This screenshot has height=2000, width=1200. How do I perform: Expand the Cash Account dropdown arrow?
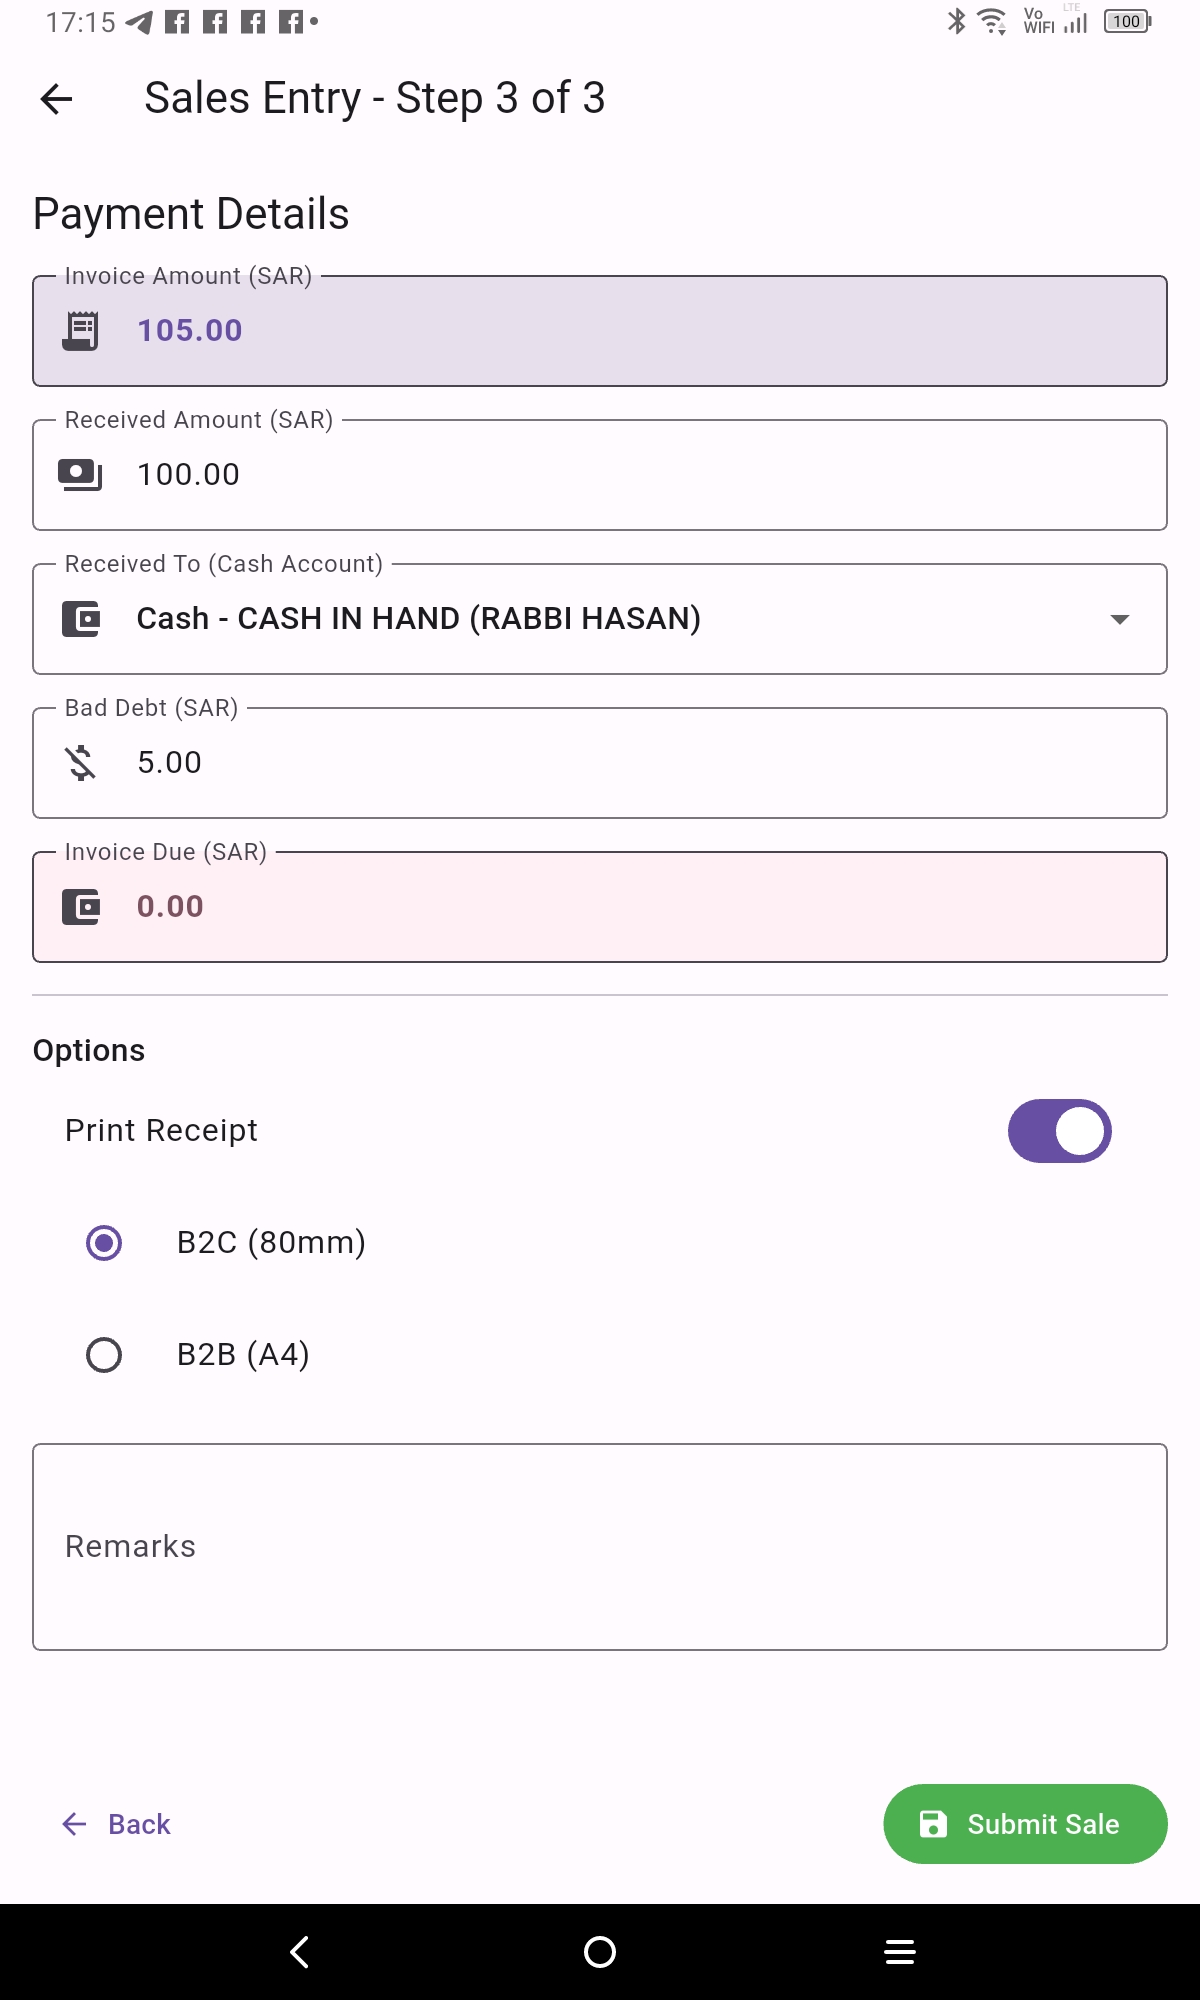pos(1120,619)
